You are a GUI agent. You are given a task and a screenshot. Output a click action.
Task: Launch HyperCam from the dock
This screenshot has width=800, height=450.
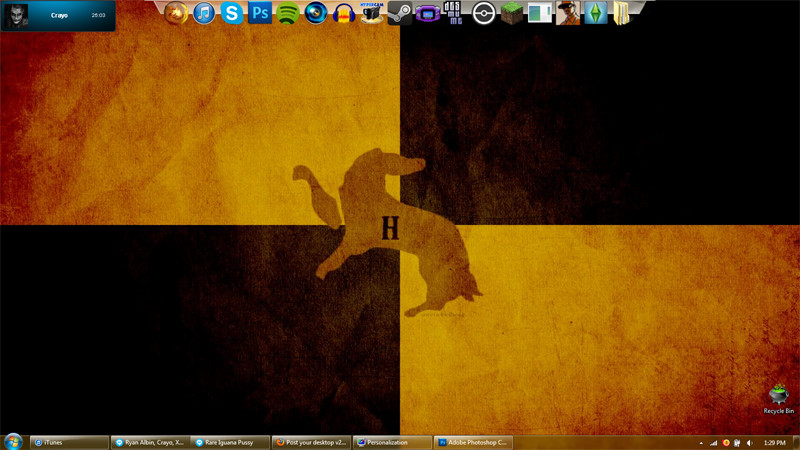point(372,13)
